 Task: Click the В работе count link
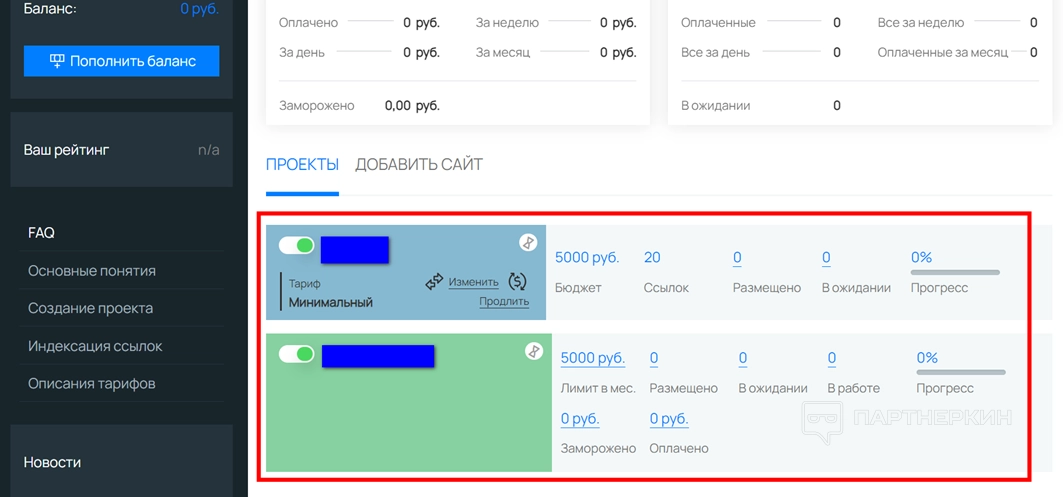pyautogui.click(x=832, y=358)
